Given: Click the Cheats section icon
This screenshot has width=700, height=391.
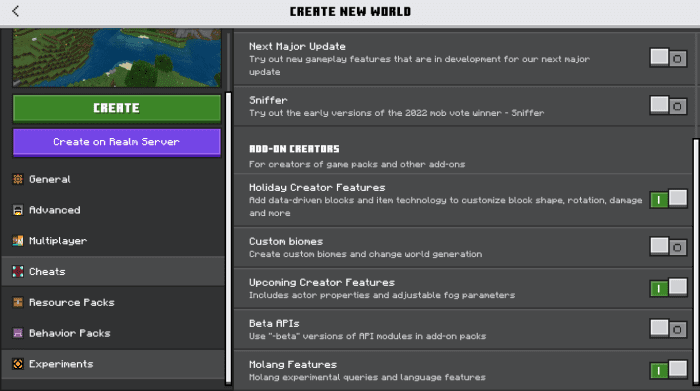Looking at the screenshot, I should coord(18,271).
